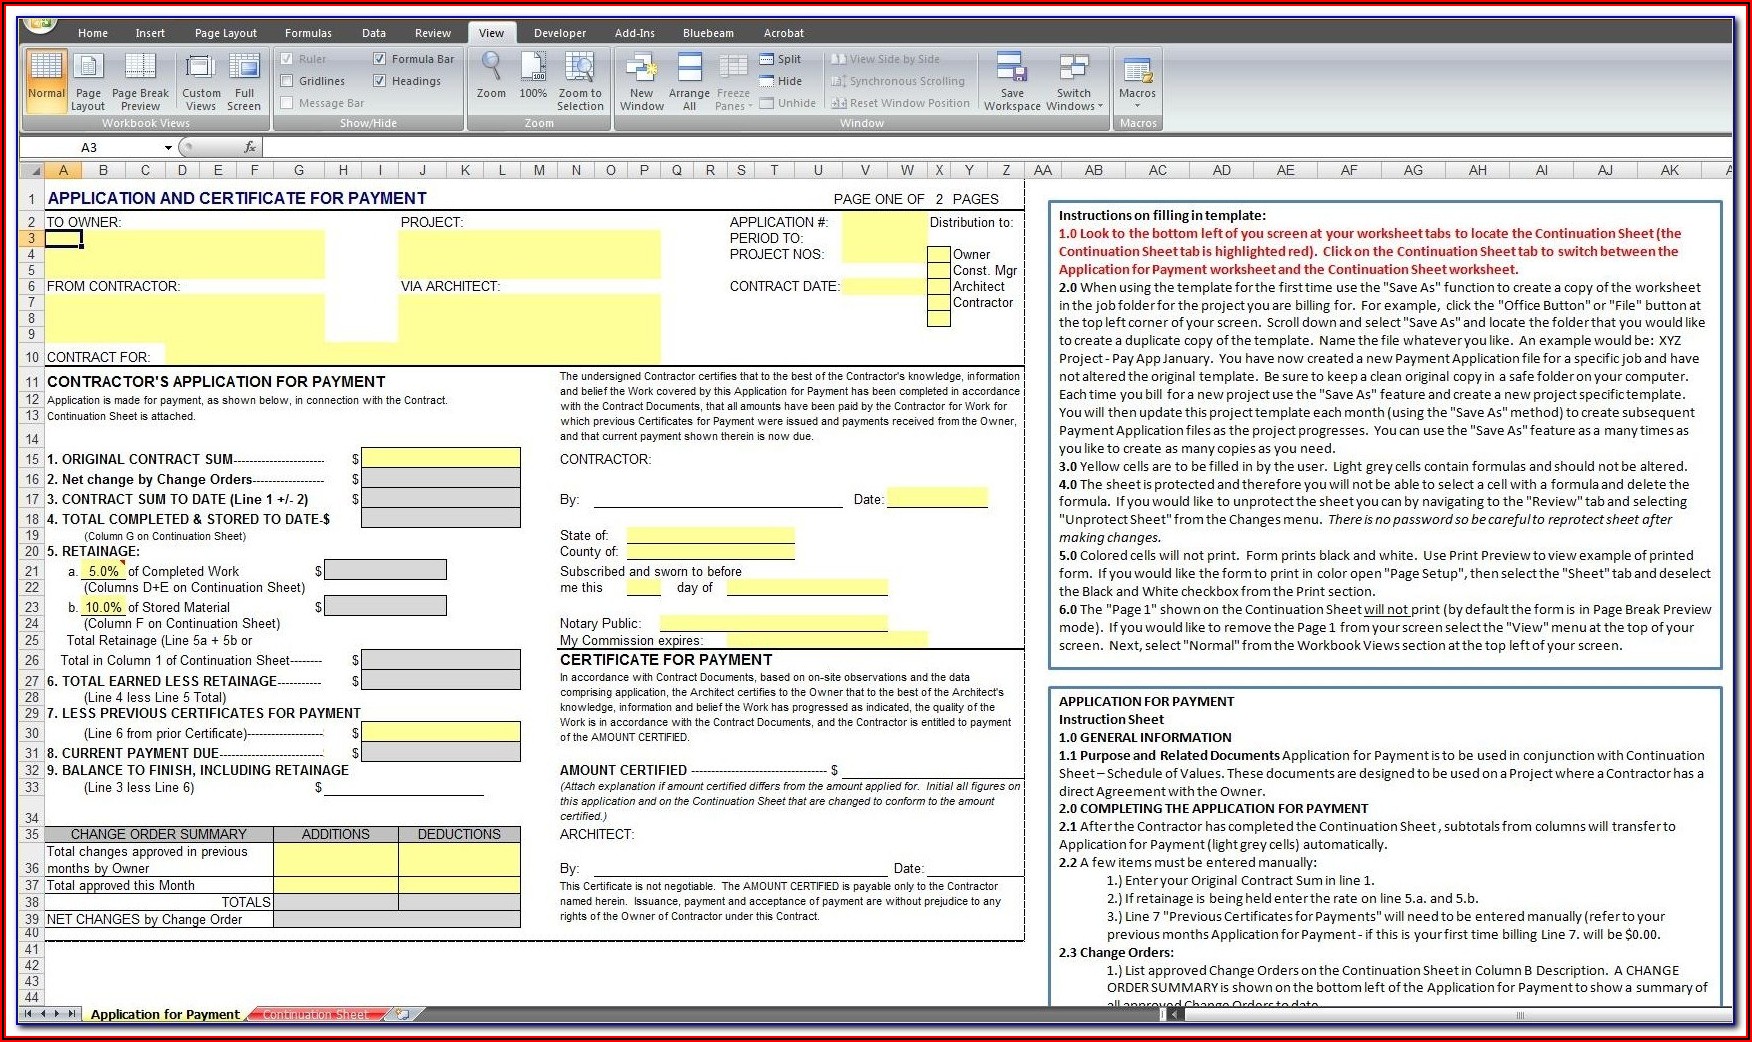Zoom to Selection in ribbon

580,80
